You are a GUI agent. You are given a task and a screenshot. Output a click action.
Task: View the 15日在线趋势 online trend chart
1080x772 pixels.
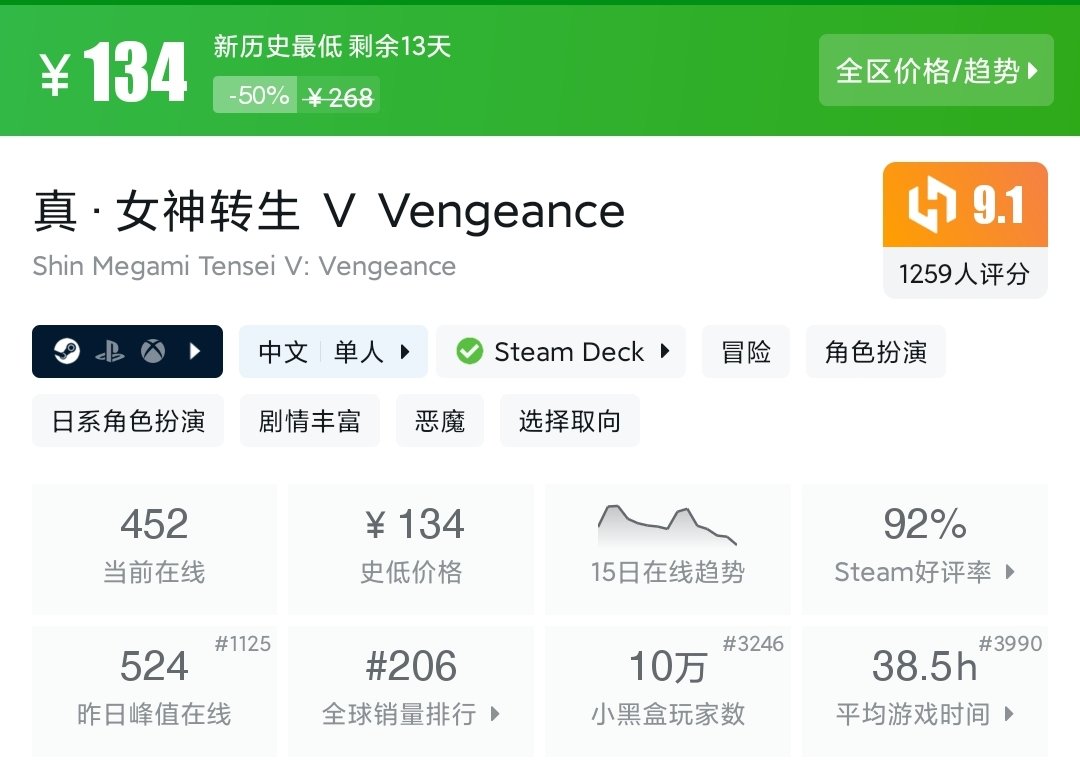click(667, 548)
